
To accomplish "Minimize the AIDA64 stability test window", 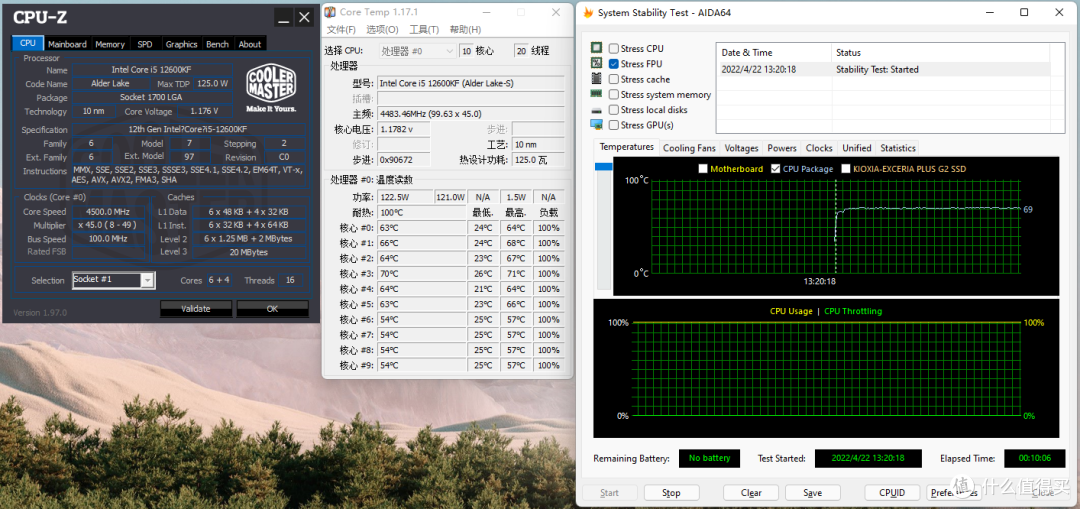I will (x=991, y=12).
